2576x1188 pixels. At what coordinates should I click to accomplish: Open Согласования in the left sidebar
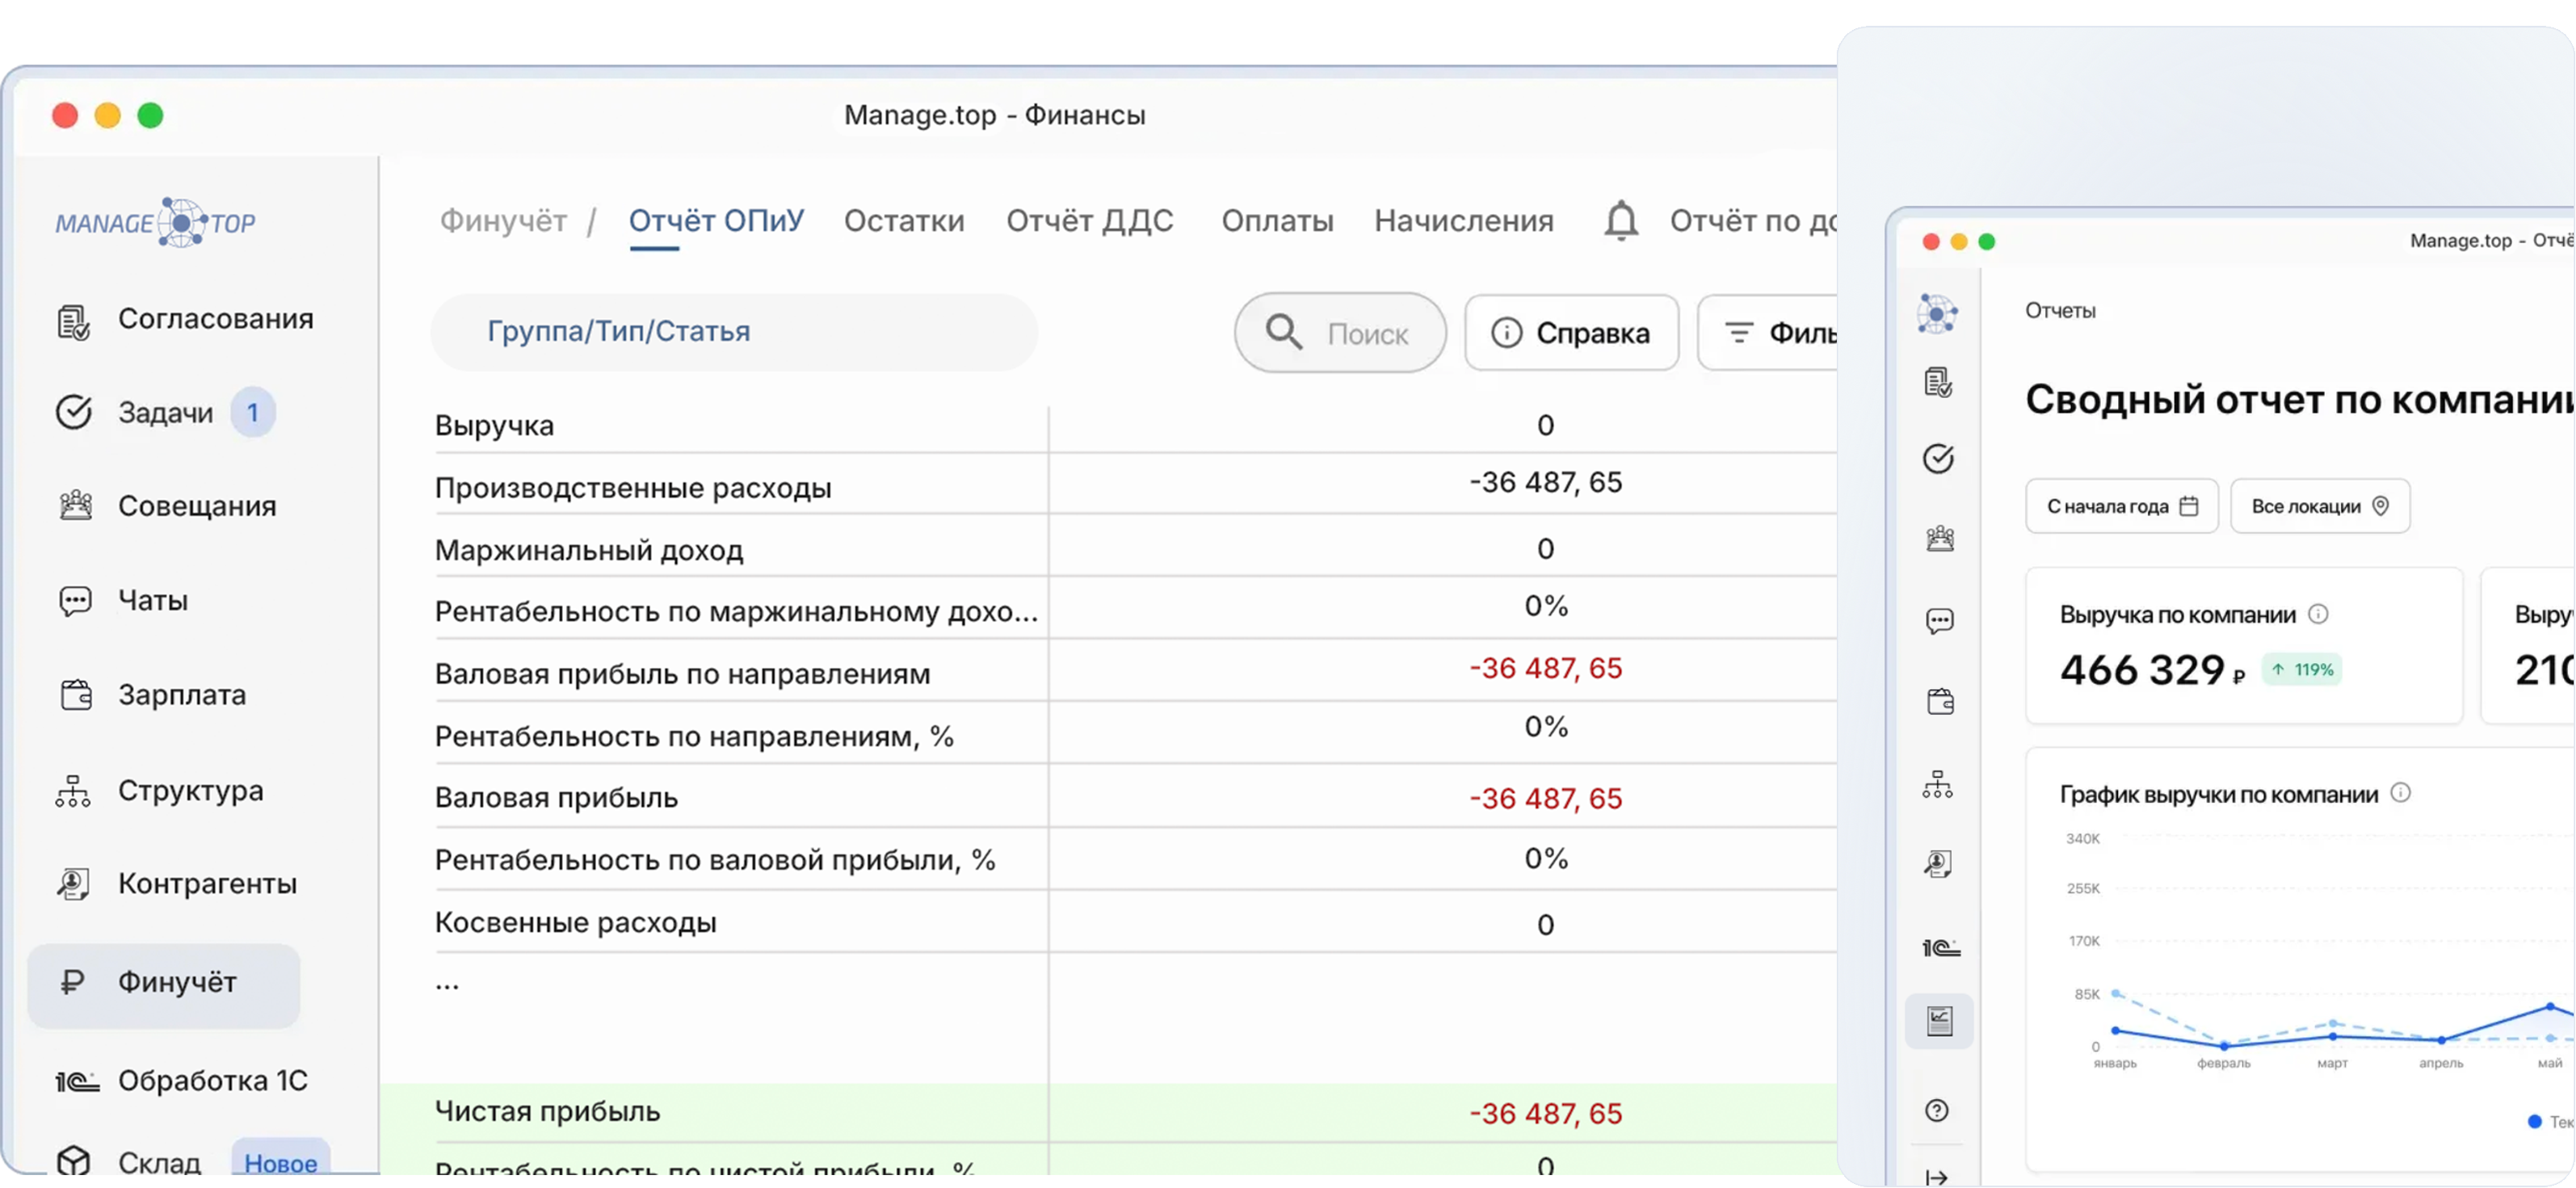185,319
